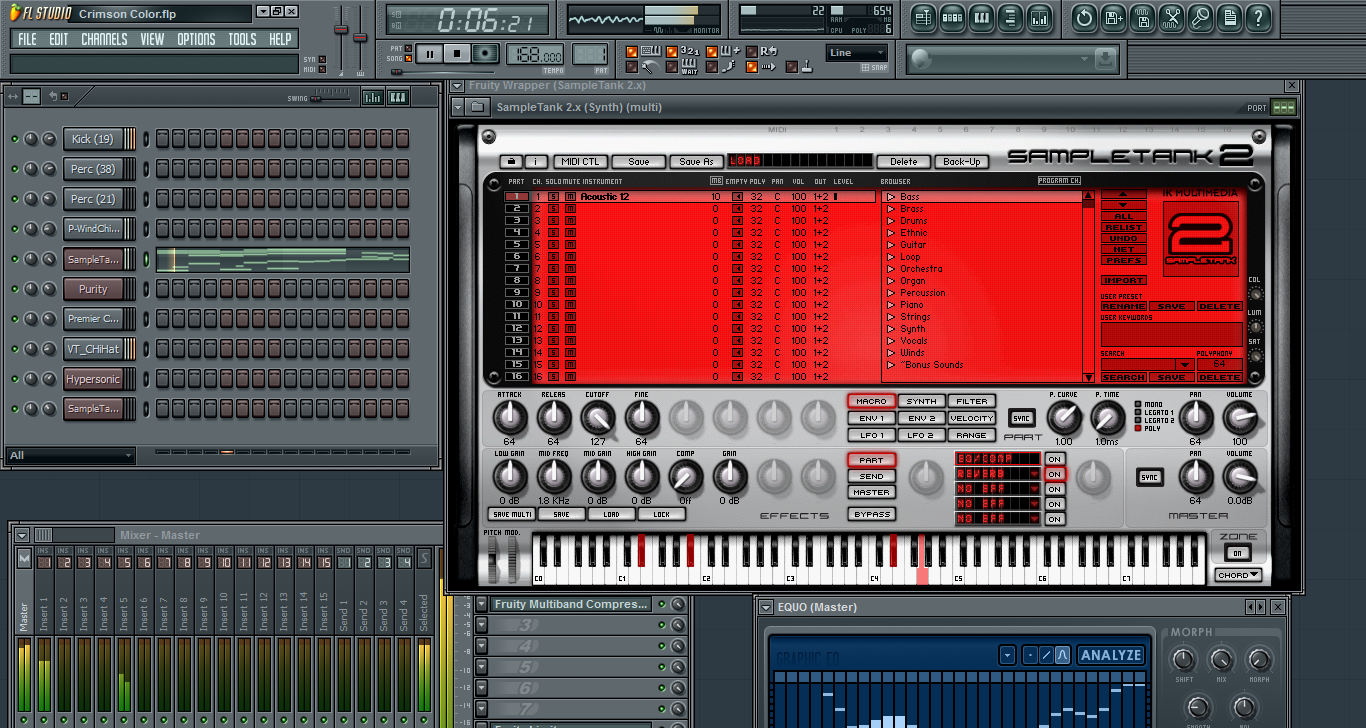This screenshot has width=1366, height=728.
Task: Click the CUTOFF knob in SampleTank
Action: coord(597,417)
